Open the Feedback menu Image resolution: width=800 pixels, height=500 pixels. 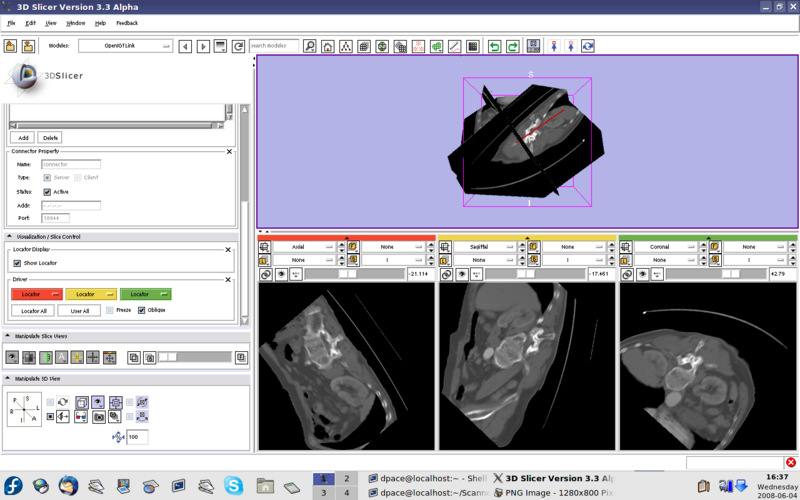click(x=127, y=22)
